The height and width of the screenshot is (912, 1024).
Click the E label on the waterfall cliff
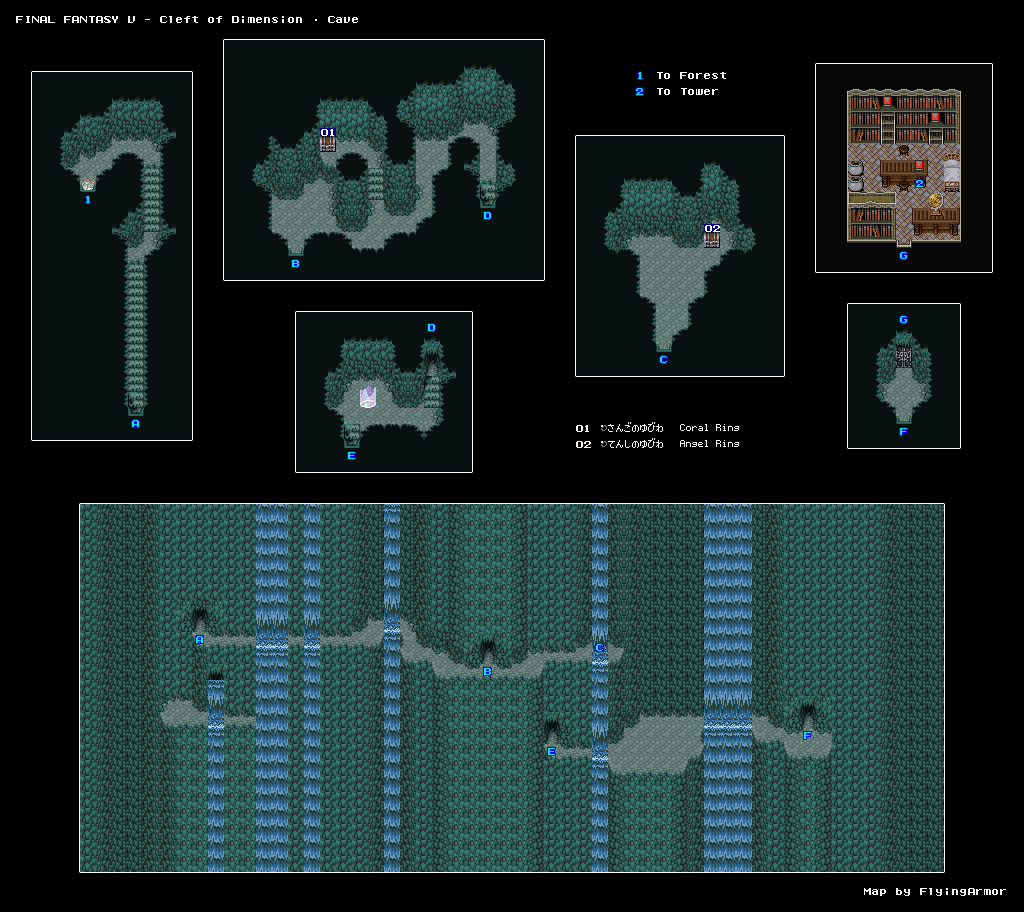(x=551, y=751)
